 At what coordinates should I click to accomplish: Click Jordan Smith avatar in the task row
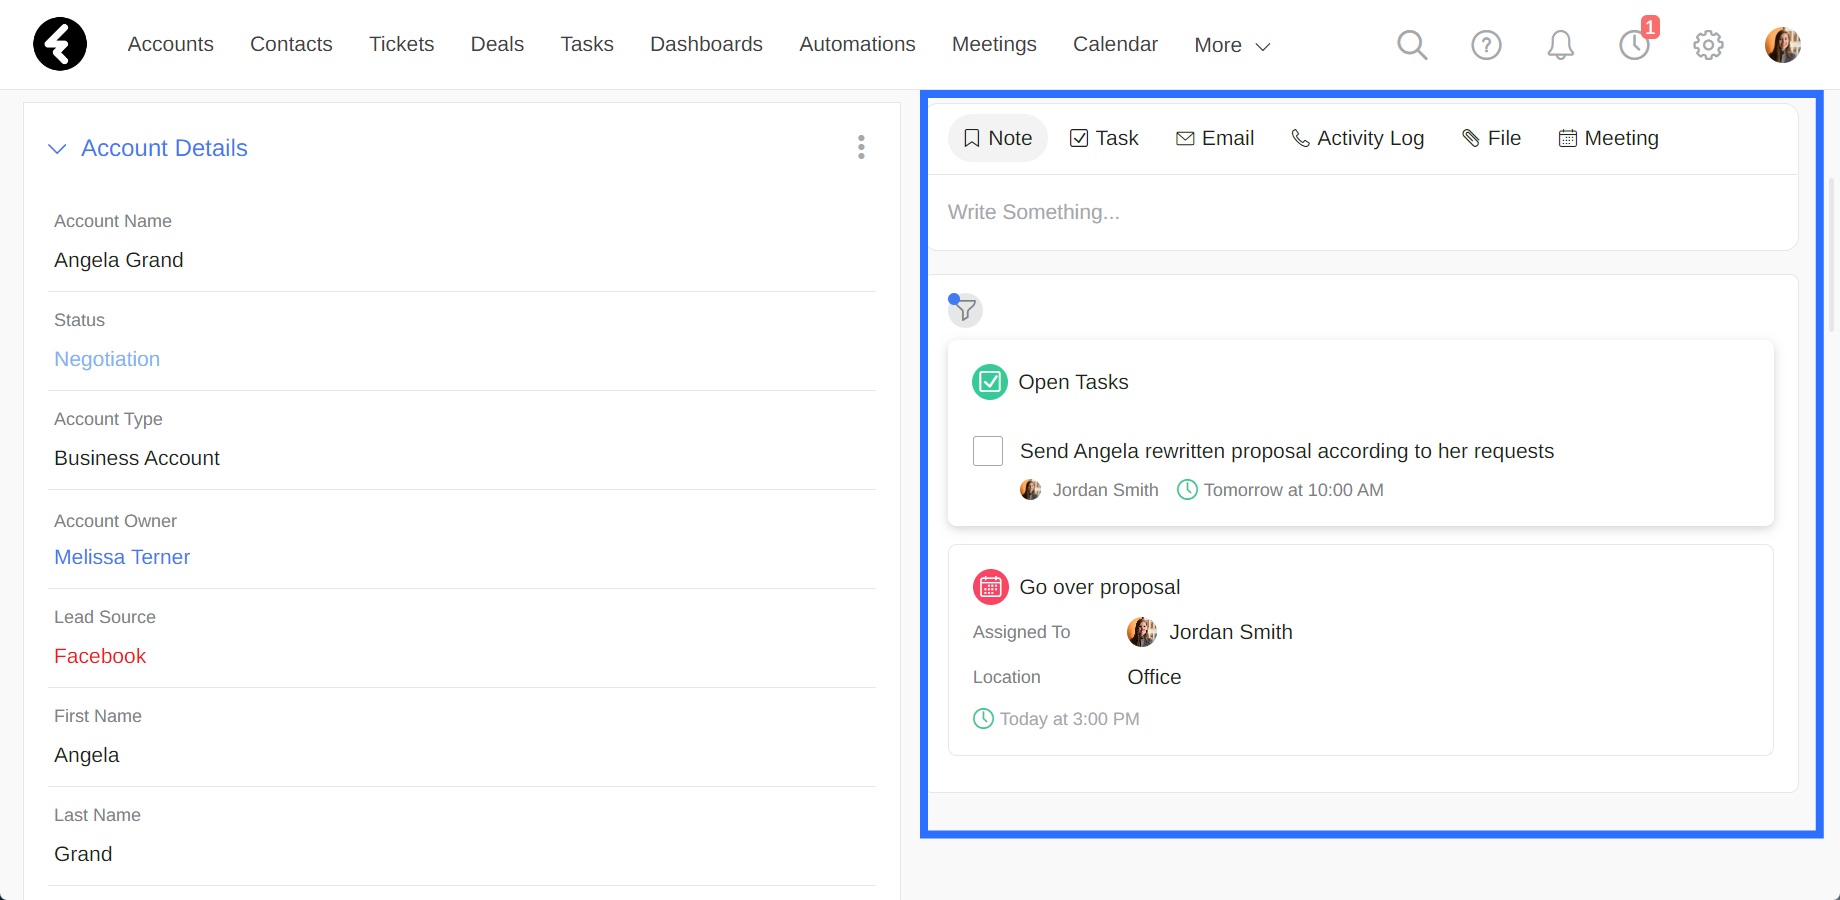click(x=1030, y=490)
